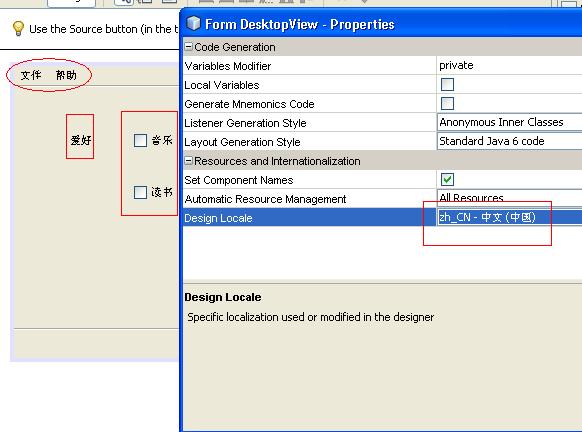
Task: Open the zh_CN Design Locale value dropdown
Action: pyautogui.click(x=509, y=217)
